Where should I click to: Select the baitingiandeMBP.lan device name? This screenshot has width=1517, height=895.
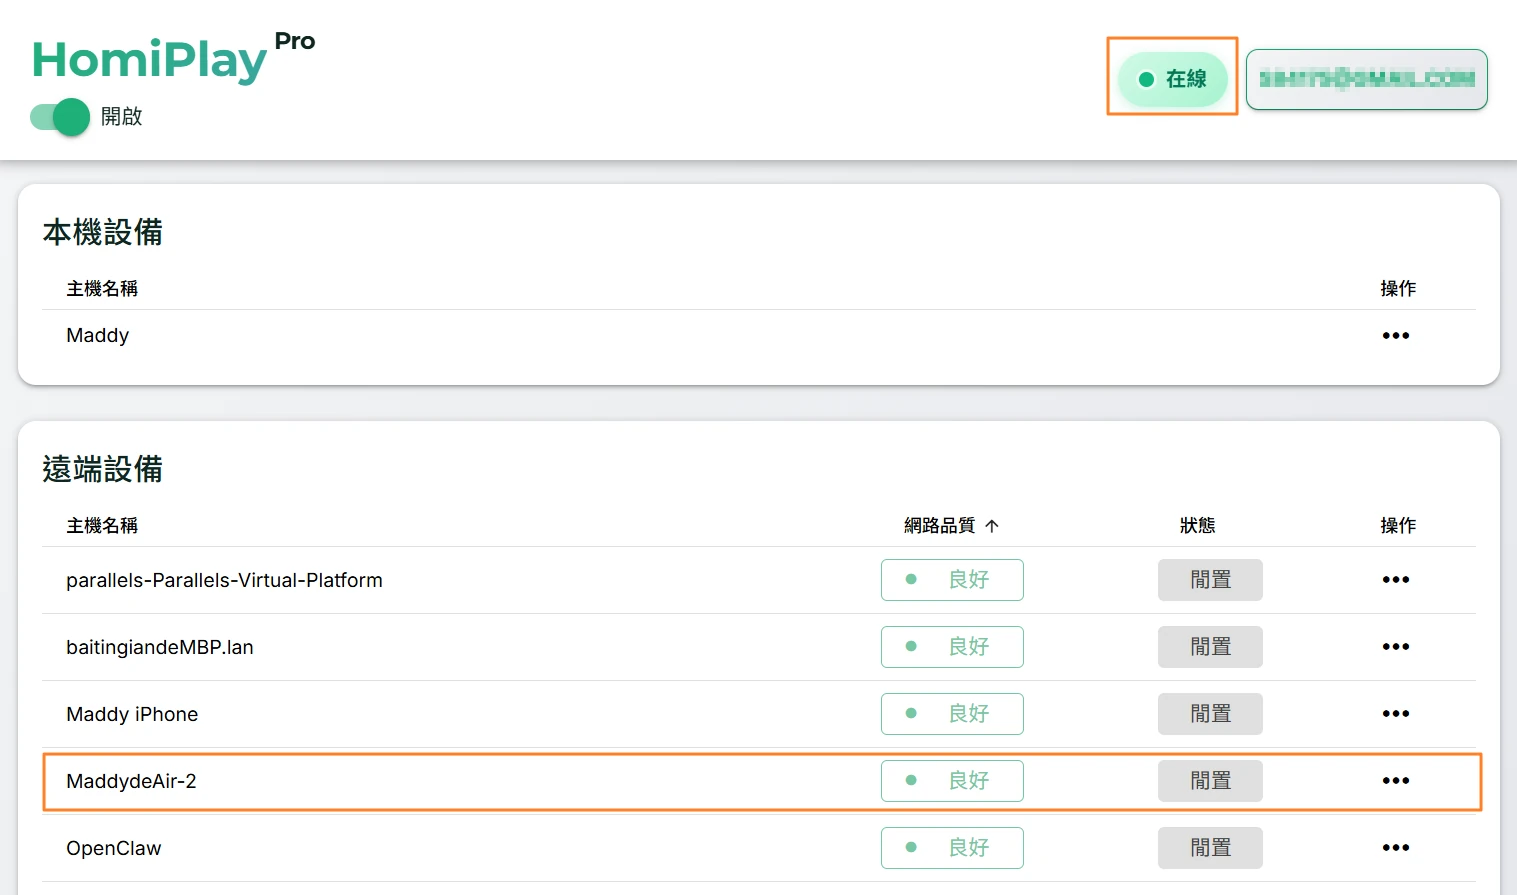coord(160,648)
